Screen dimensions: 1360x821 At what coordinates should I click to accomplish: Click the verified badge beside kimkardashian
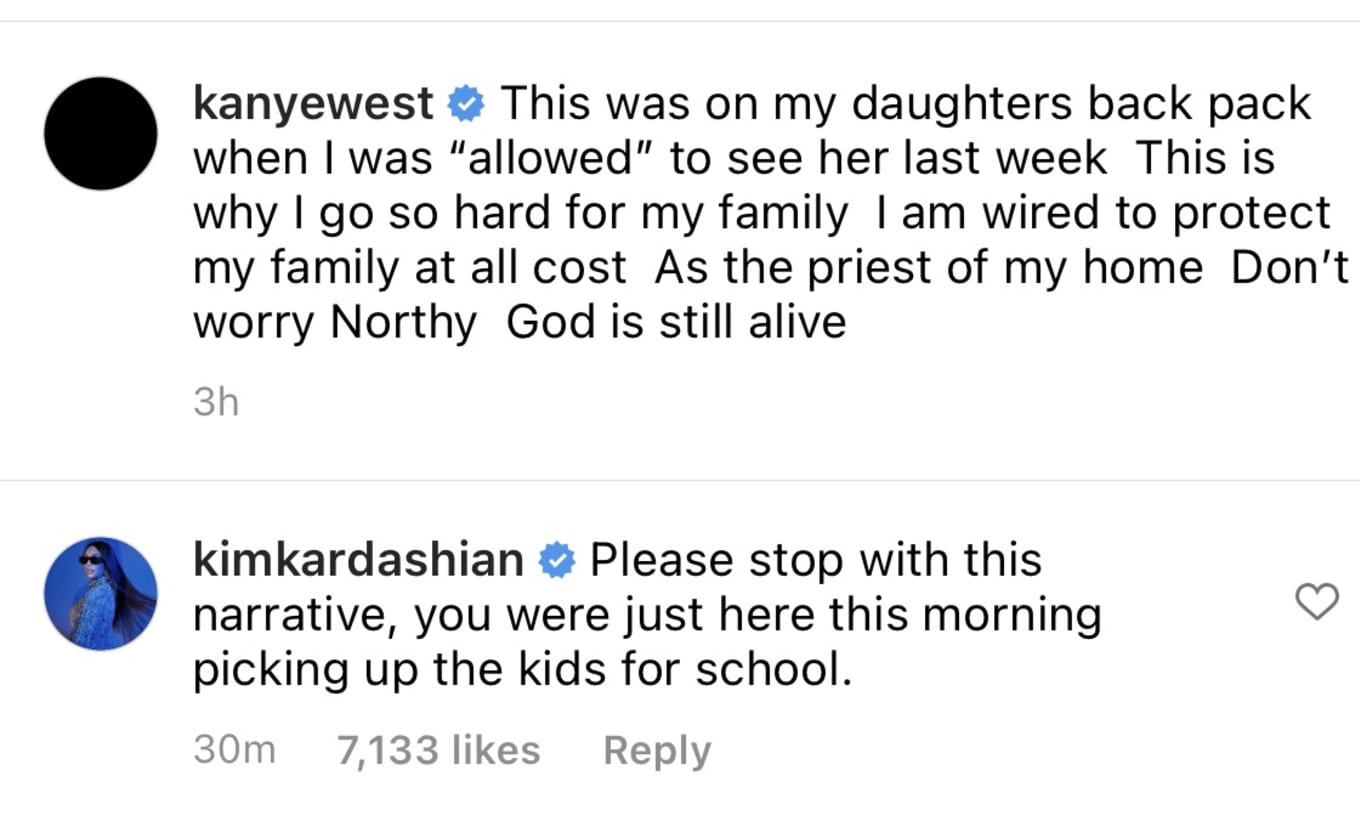(556, 561)
